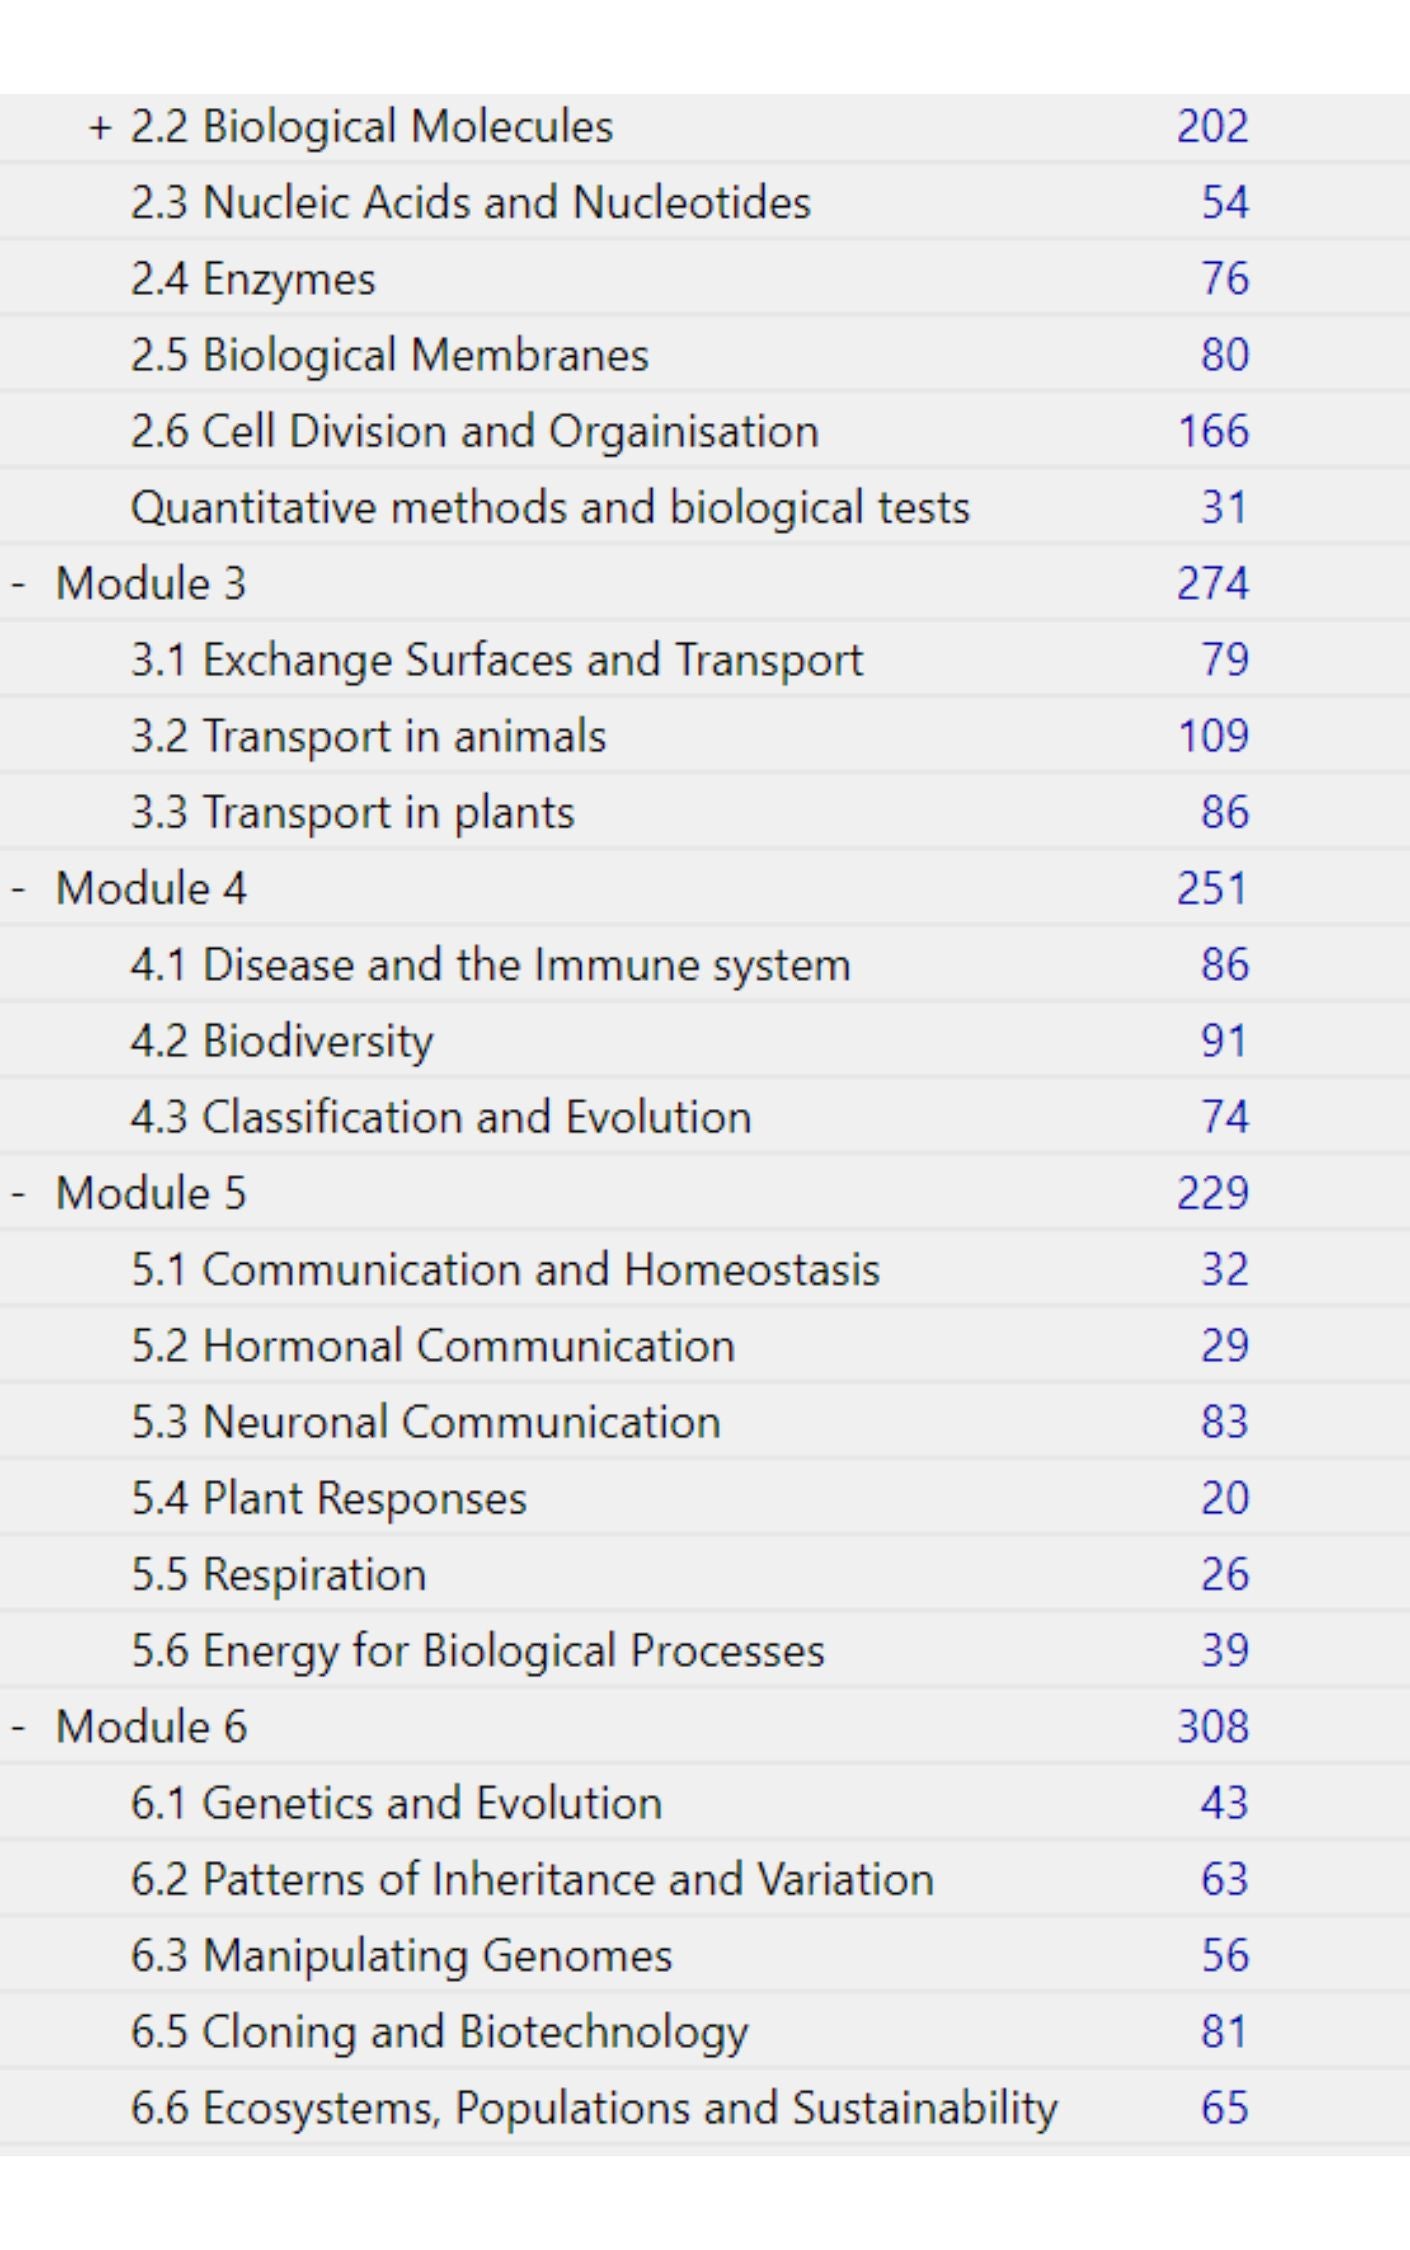Open 6.5 Cloning and Biotechnology deck
The height and width of the screenshot is (2250, 1410).
(x=439, y=2032)
